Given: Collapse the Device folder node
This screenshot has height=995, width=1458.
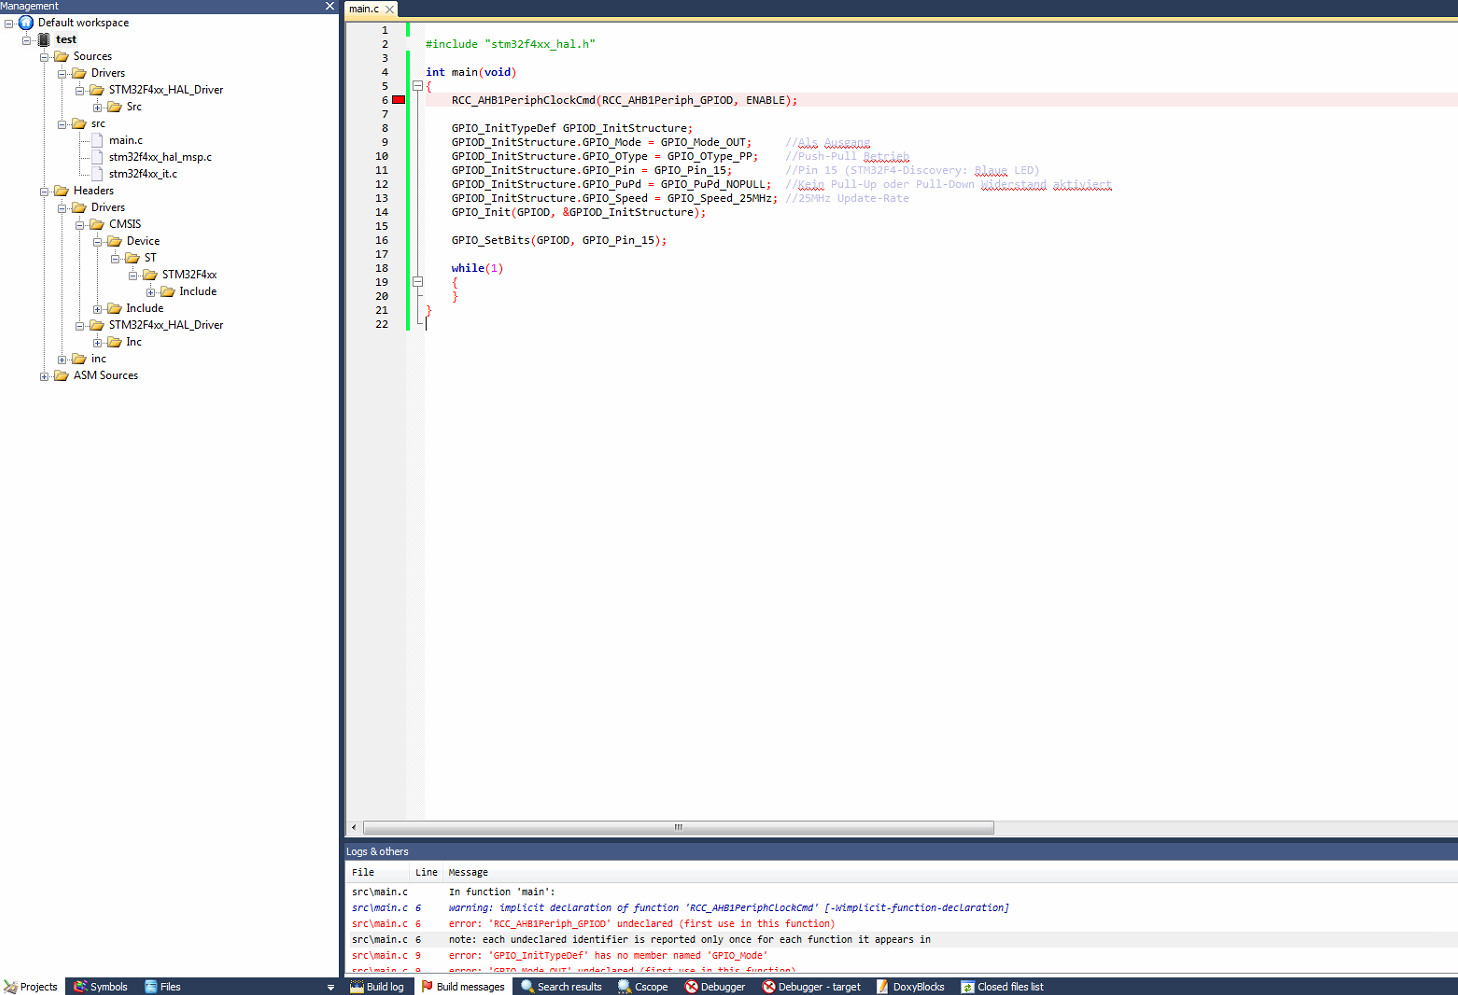Looking at the screenshot, I should [97, 241].
